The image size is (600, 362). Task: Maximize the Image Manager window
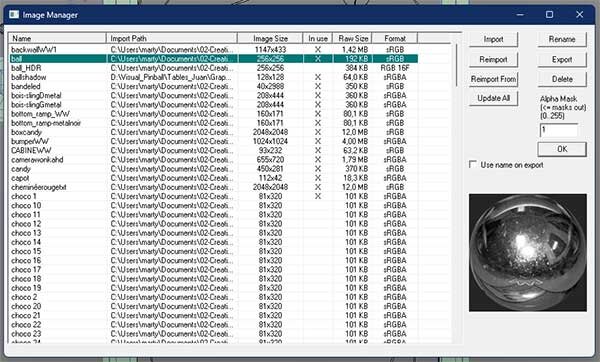[x=549, y=15]
